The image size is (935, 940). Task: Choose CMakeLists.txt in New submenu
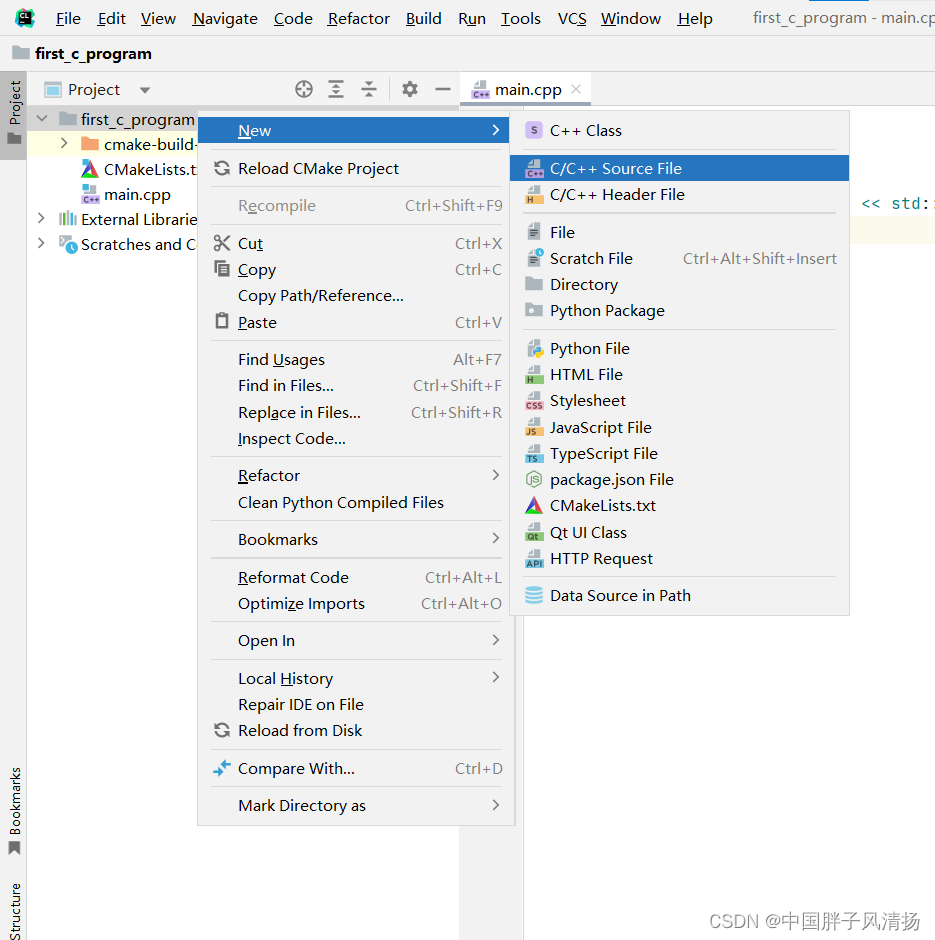click(679, 506)
